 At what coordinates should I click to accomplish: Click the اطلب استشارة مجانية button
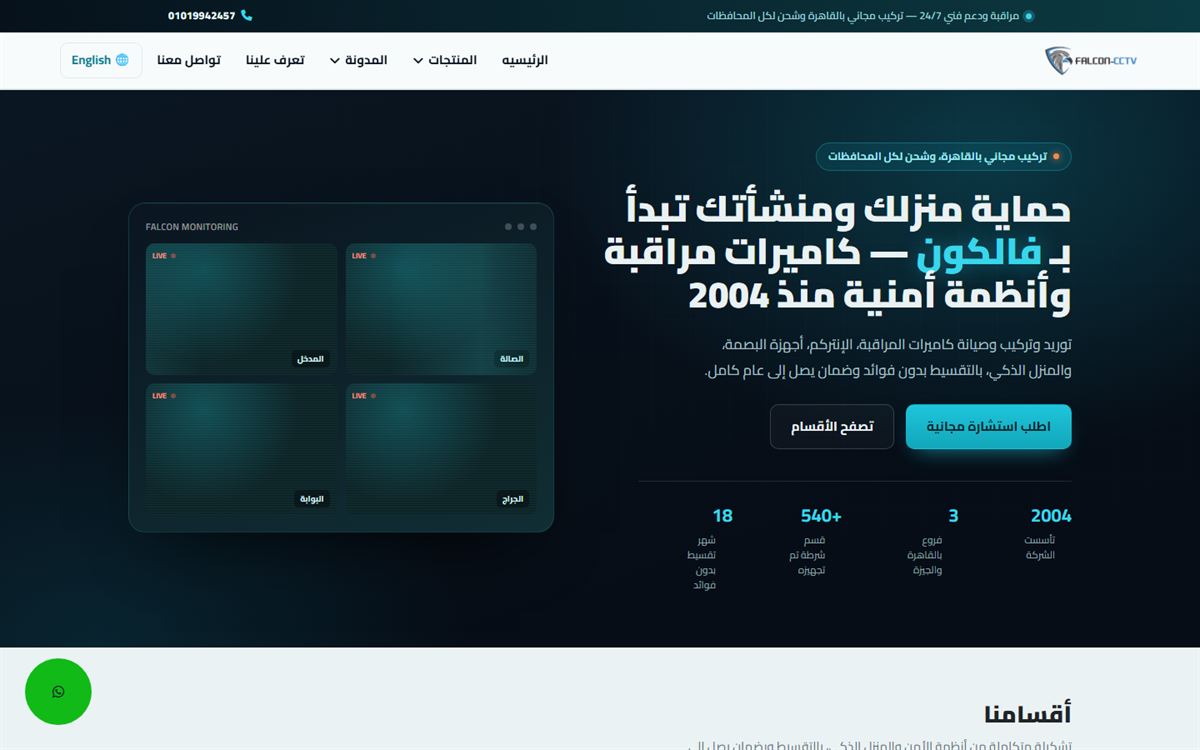[988, 427]
